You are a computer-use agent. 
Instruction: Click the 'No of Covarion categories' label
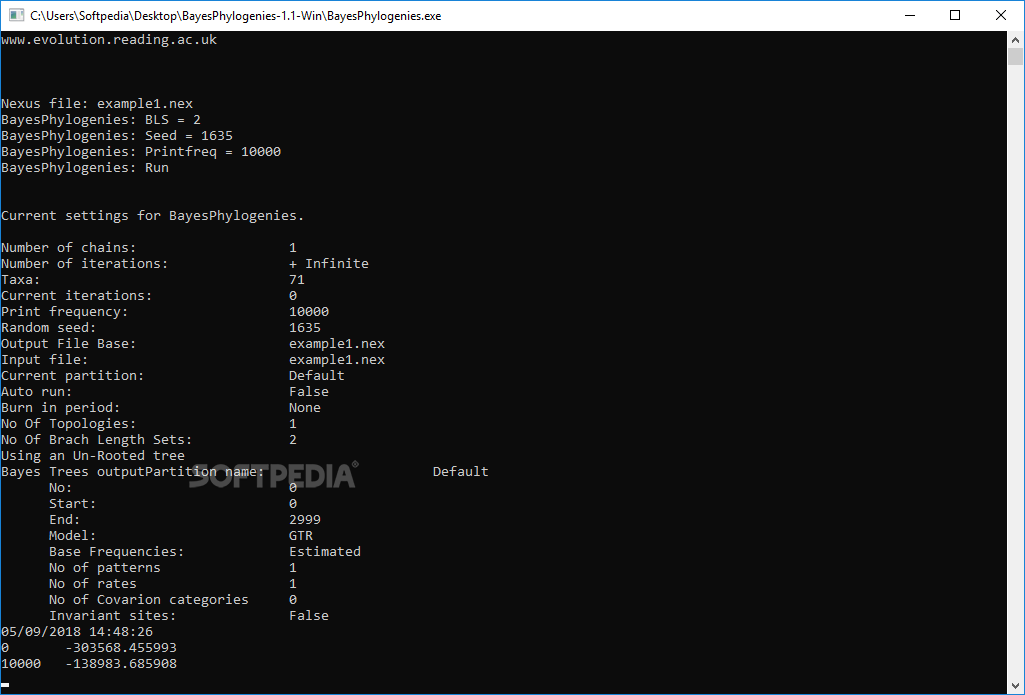149,600
